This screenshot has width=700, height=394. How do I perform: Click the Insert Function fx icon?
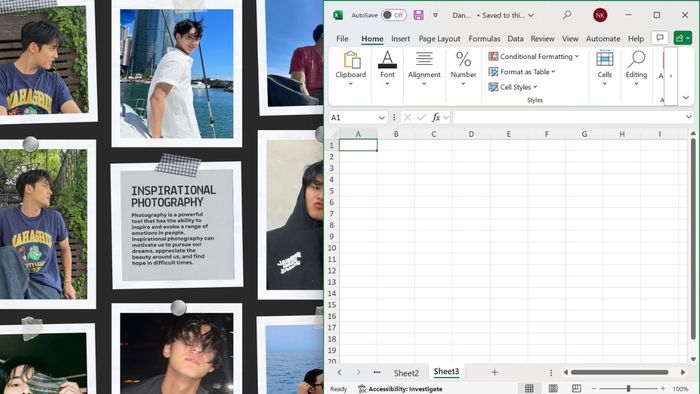(x=436, y=117)
